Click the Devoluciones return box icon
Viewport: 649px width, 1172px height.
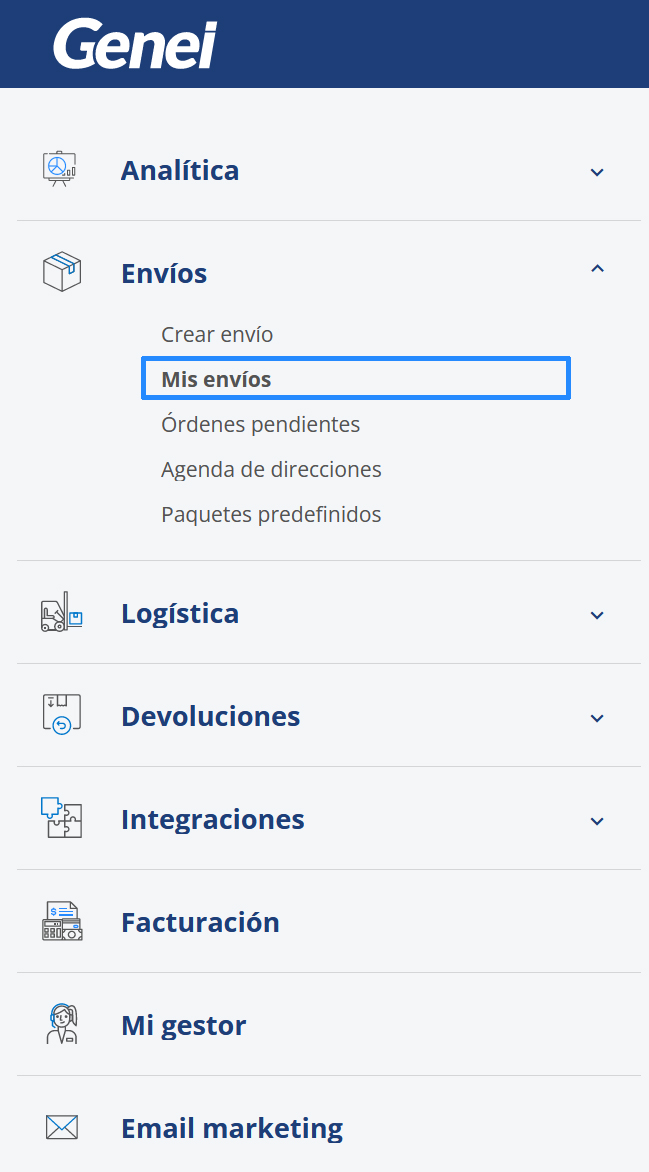[x=61, y=716]
